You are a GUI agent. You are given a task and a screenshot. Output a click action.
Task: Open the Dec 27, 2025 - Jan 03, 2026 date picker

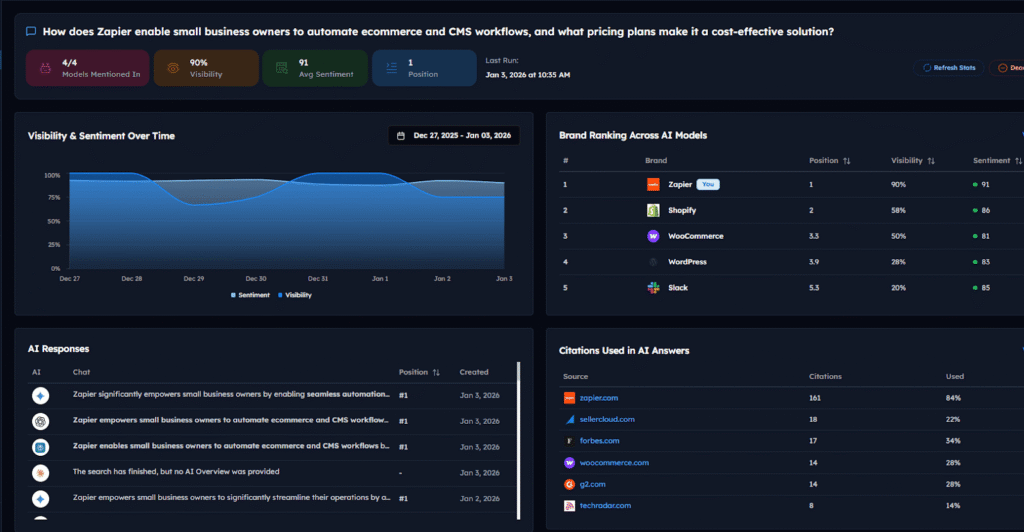point(454,136)
